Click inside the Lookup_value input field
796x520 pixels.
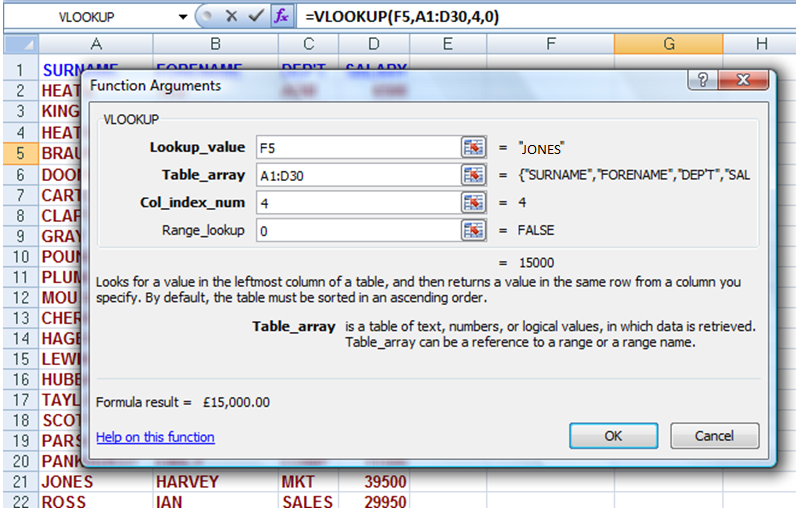[357, 147]
